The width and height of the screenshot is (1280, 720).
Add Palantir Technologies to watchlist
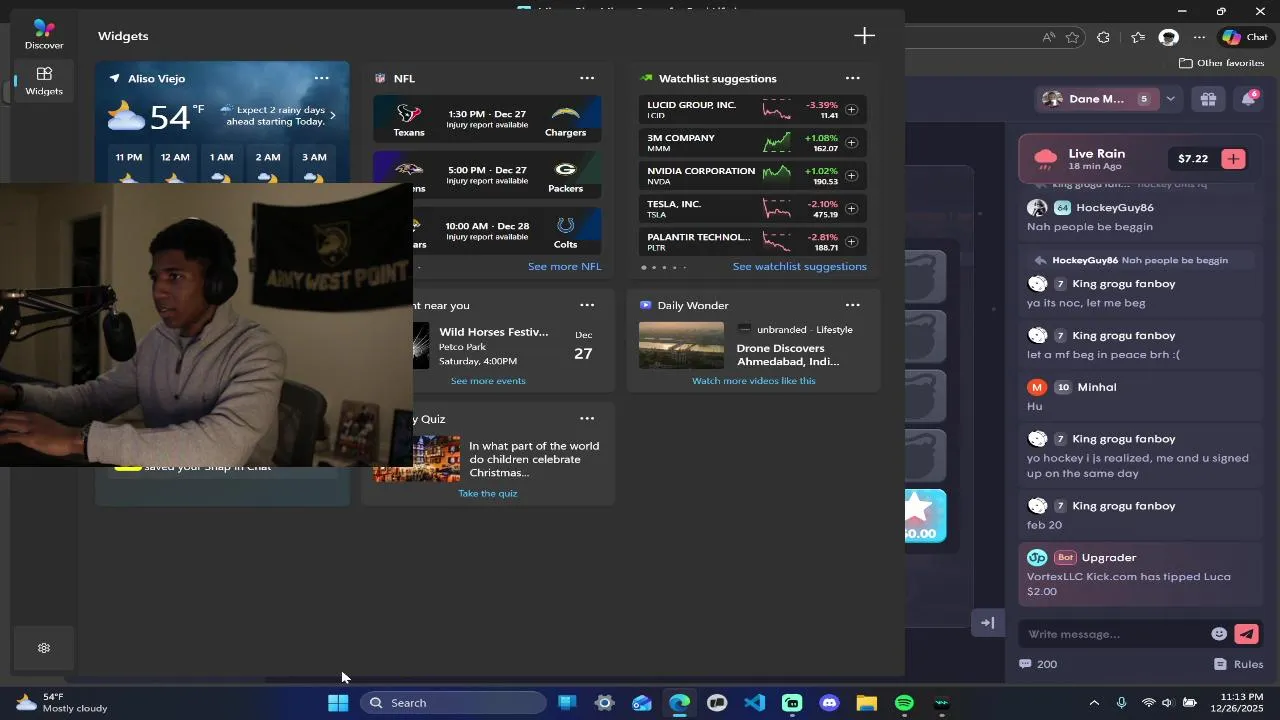pyautogui.click(x=851, y=241)
